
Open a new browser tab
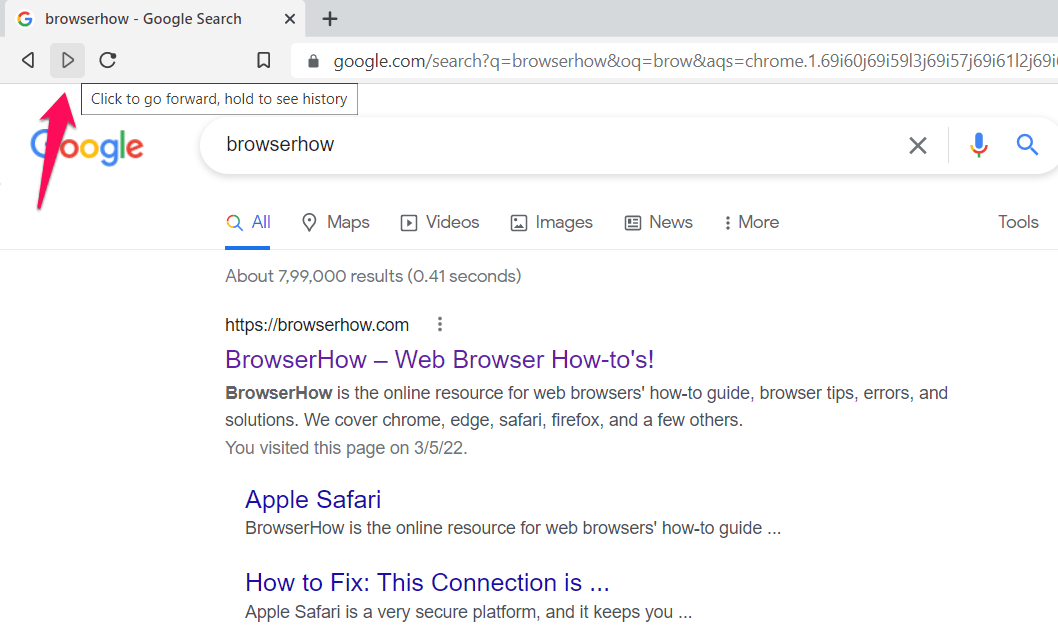330,18
